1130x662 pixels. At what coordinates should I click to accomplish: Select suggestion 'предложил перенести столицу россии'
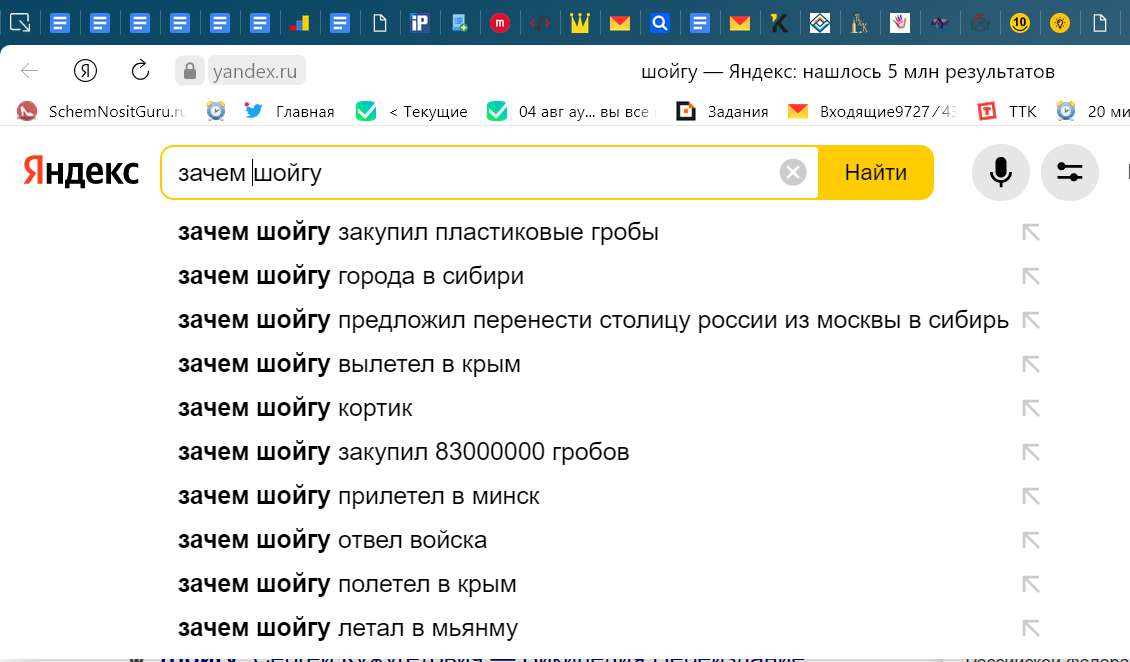click(x=593, y=321)
